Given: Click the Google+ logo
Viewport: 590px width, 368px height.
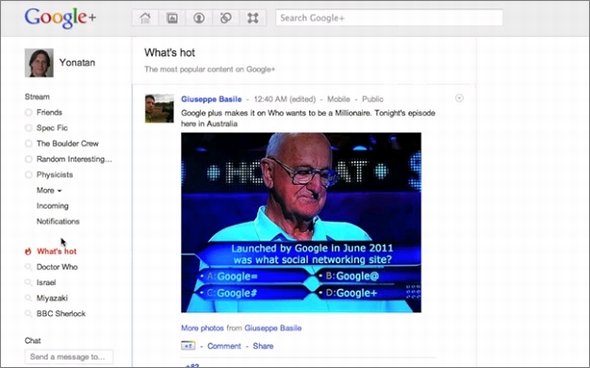Looking at the screenshot, I should pos(60,18).
